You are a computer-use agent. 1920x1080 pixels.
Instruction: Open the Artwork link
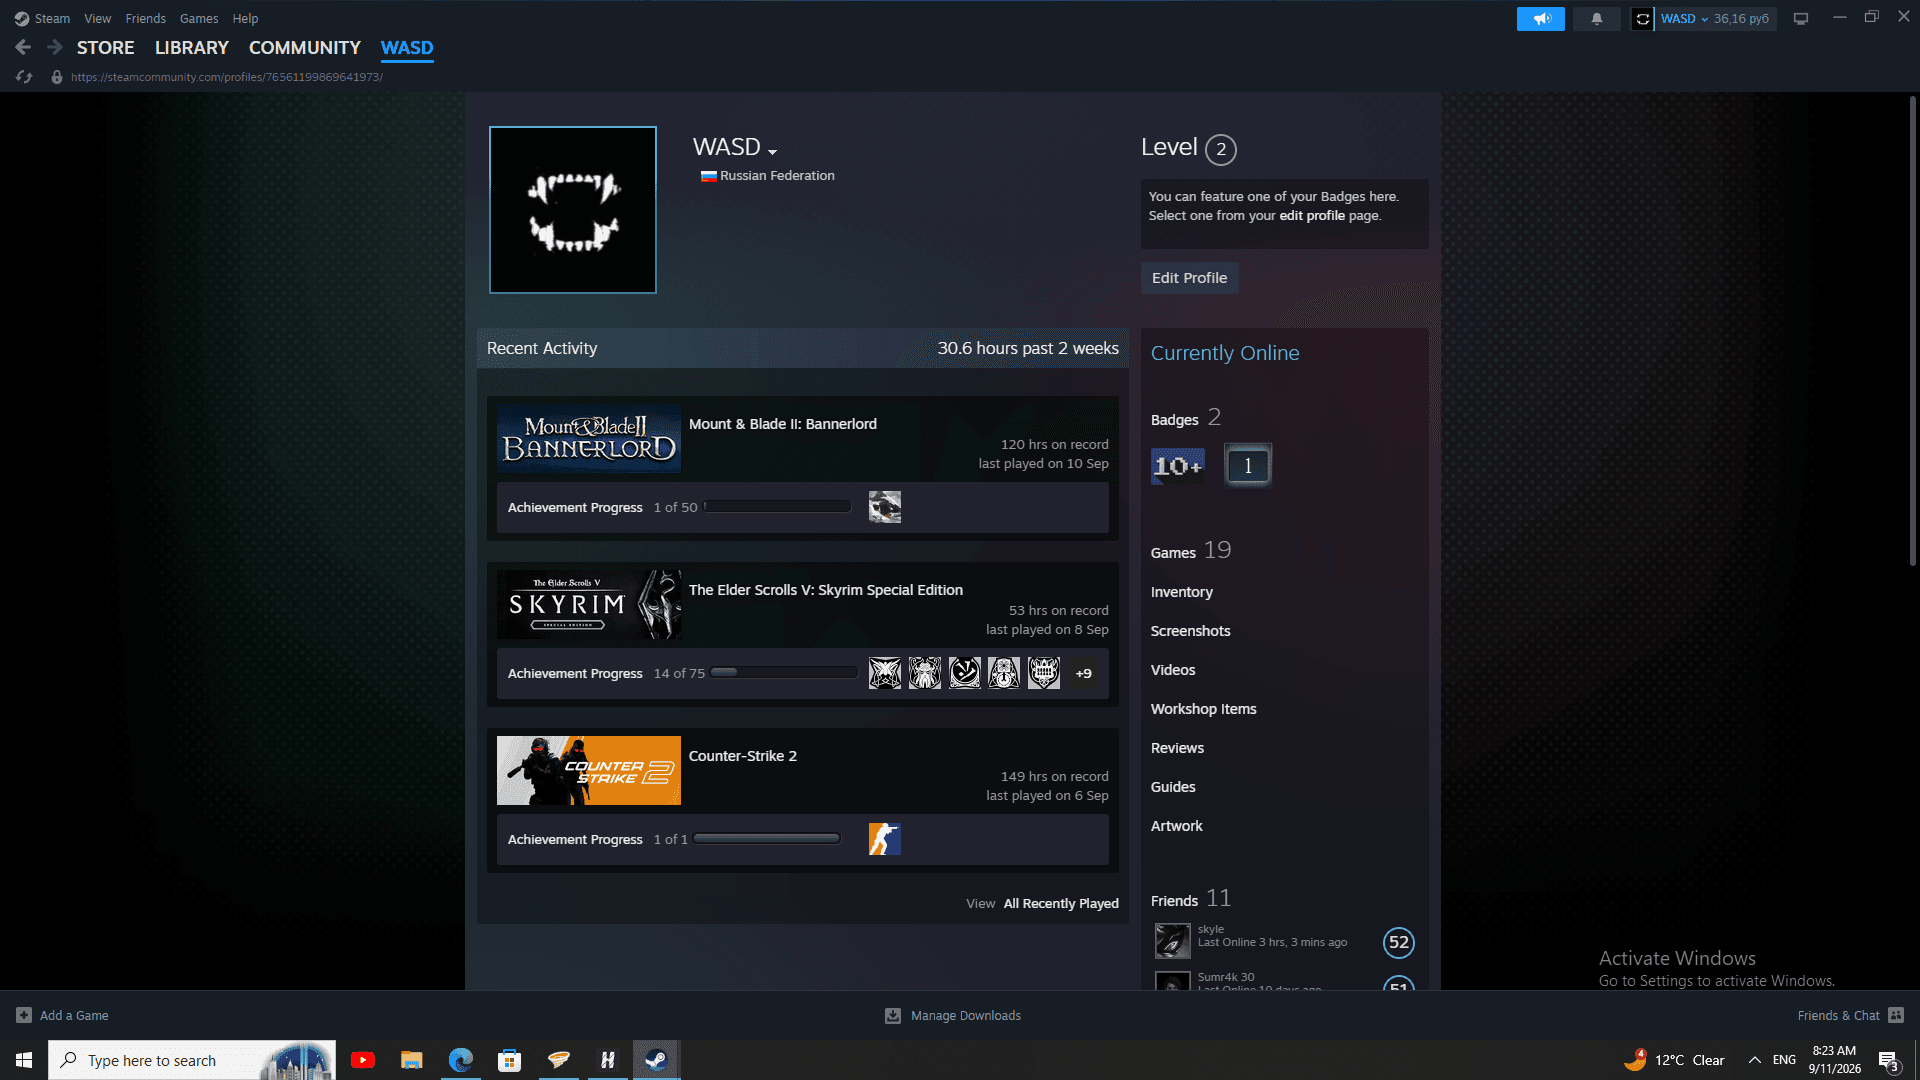pyautogui.click(x=1177, y=826)
